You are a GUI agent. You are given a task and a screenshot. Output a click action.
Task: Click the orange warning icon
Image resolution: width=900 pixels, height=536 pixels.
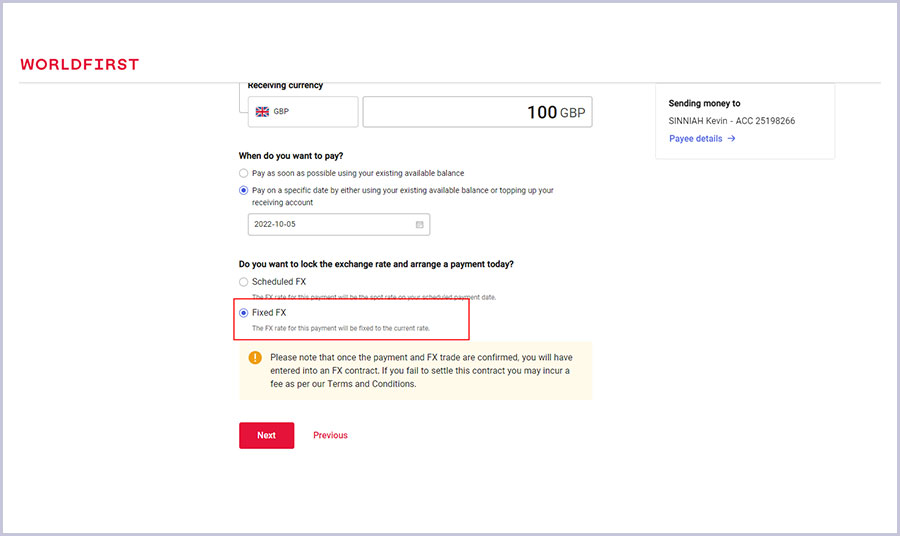point(255,357)
